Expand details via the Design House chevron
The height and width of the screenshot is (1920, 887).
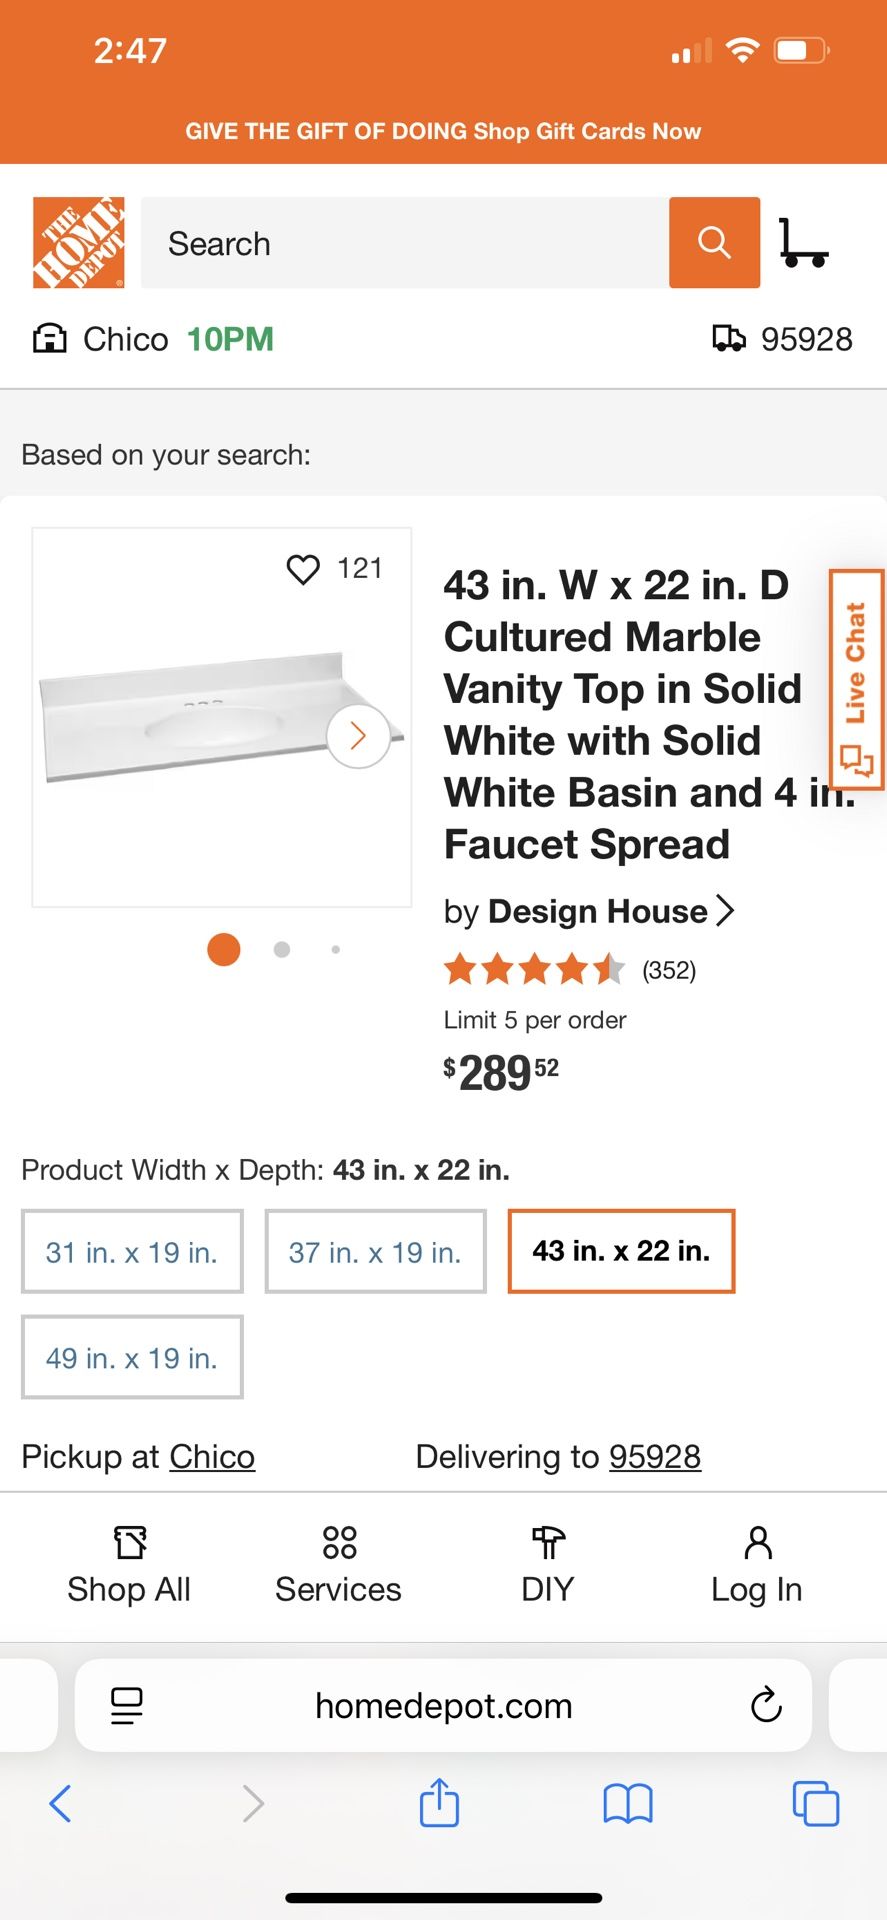click(727, 910)
